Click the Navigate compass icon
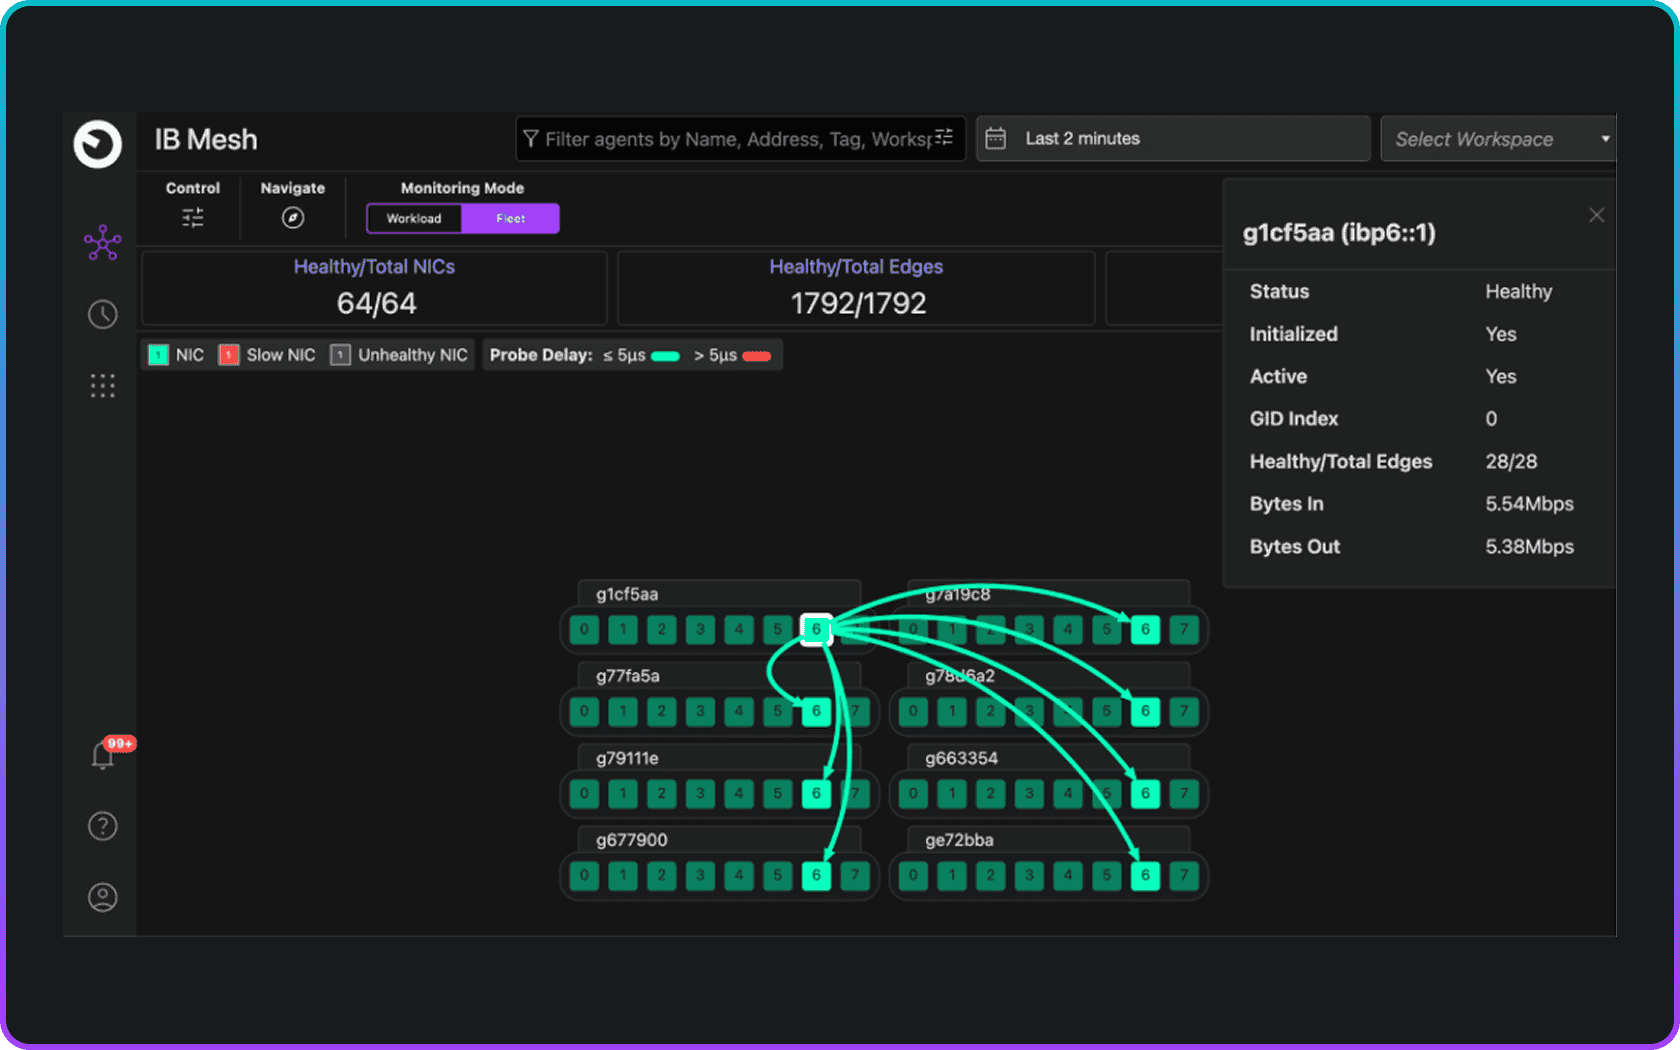The width and height of the screenshot is (1680, 1050). pyautogui.click(x=293, y=218)
